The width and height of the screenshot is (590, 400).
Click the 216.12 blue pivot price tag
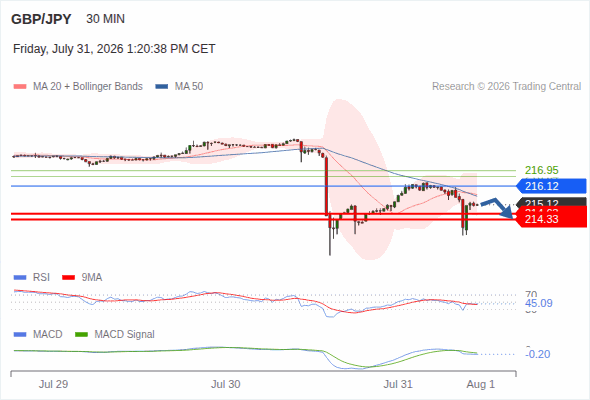coord(551,186)
